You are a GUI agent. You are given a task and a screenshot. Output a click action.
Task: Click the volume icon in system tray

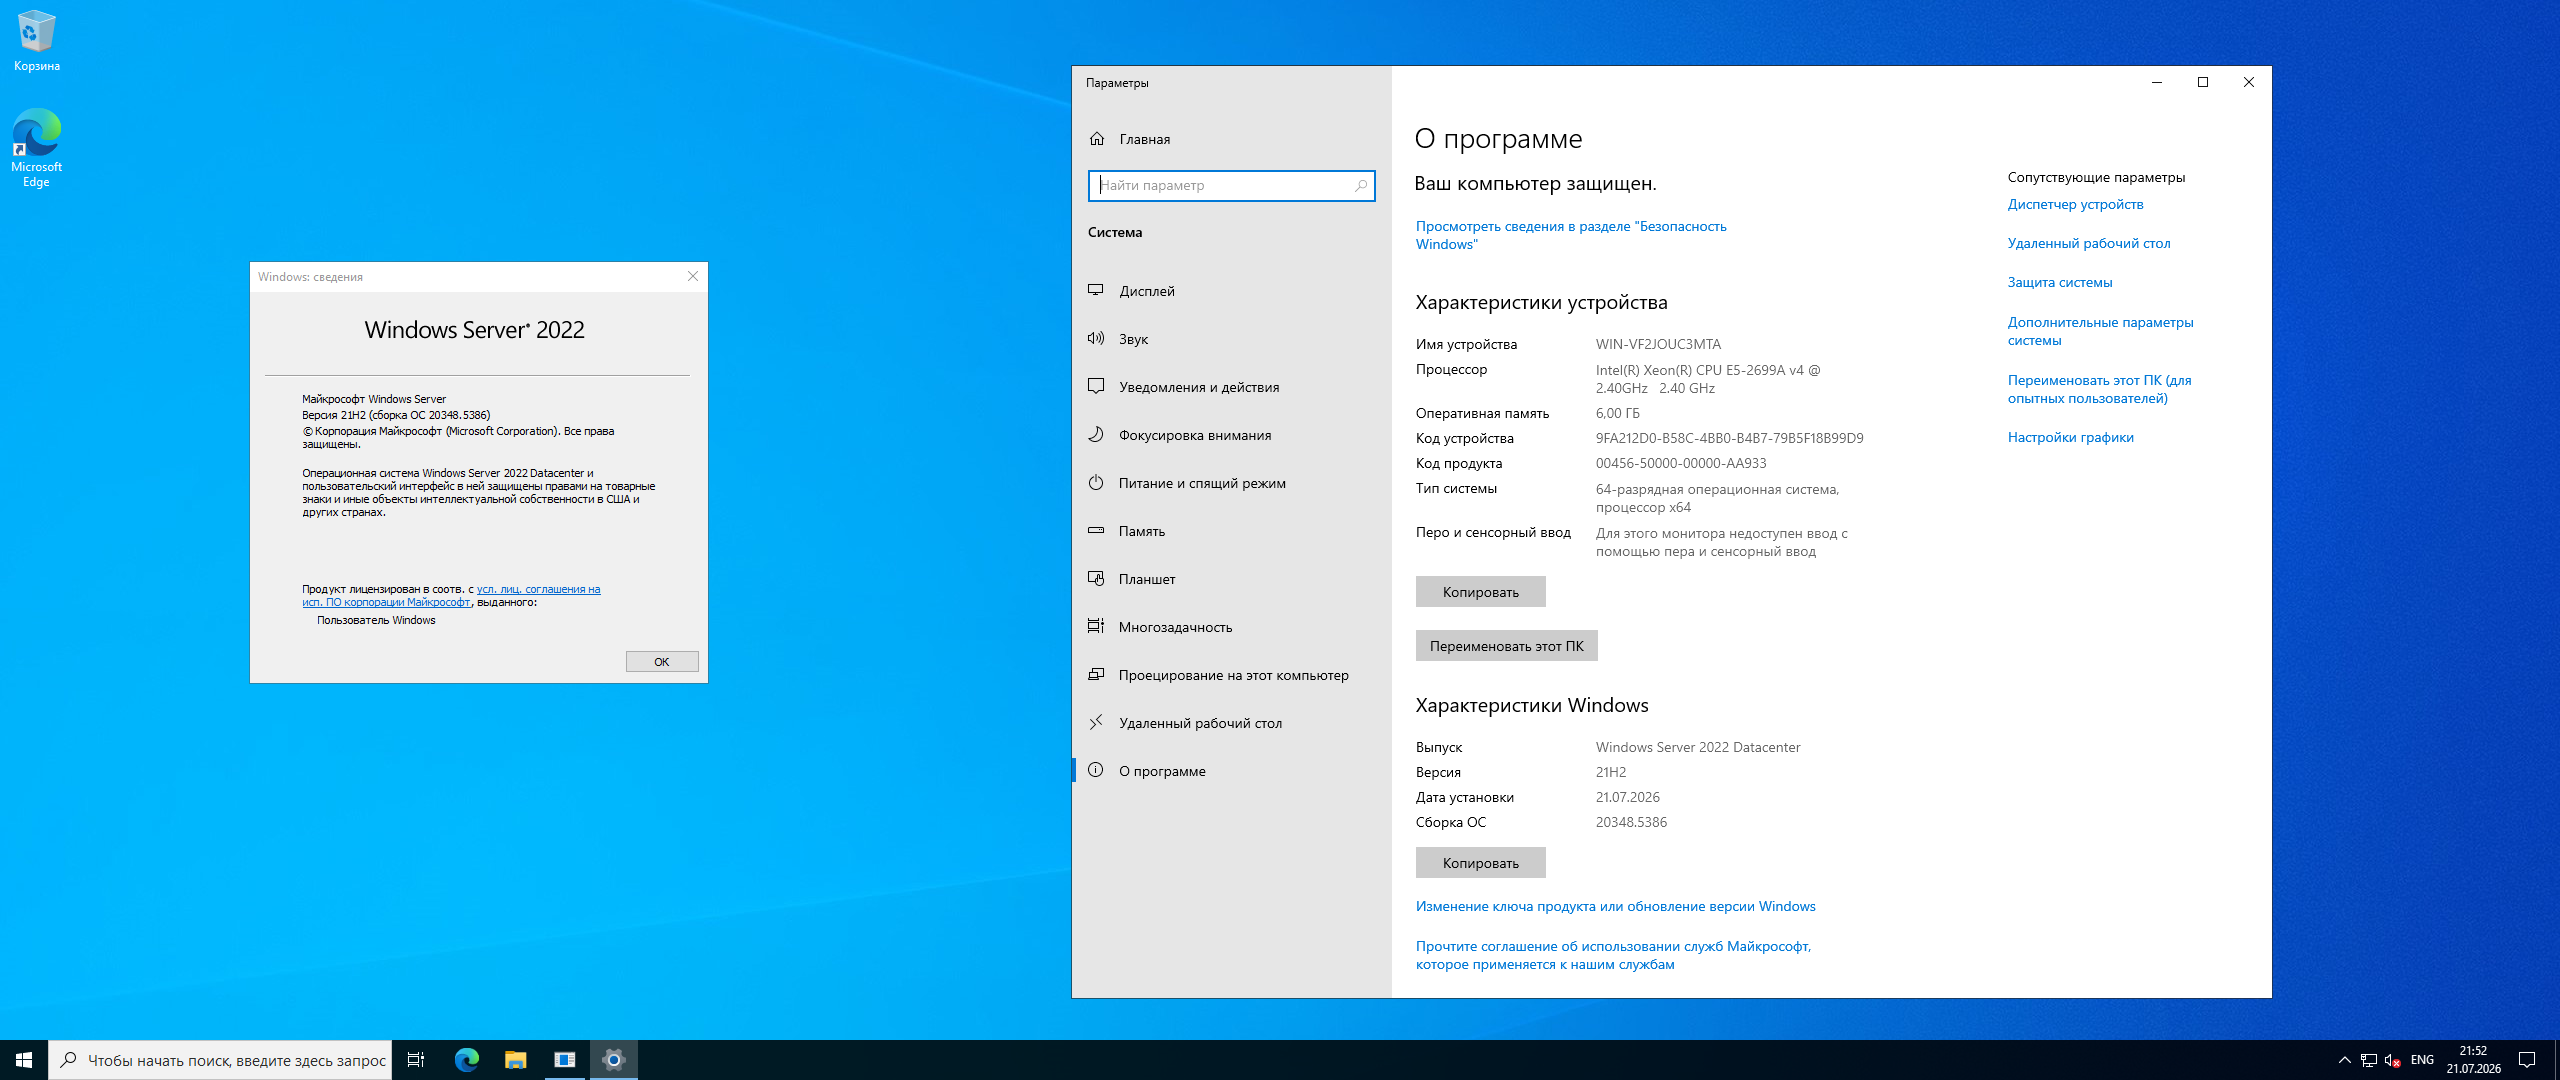pos(2393,1060)
